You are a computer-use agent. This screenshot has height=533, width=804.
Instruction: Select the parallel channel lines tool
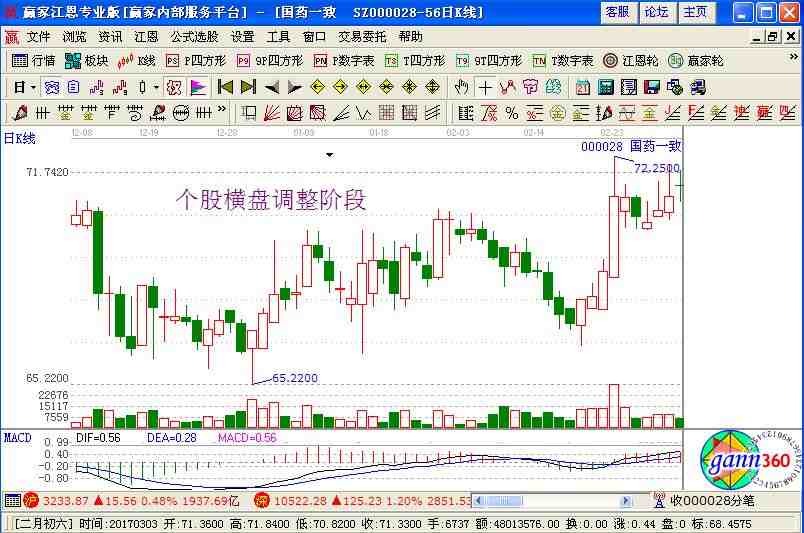pos(432,113)
